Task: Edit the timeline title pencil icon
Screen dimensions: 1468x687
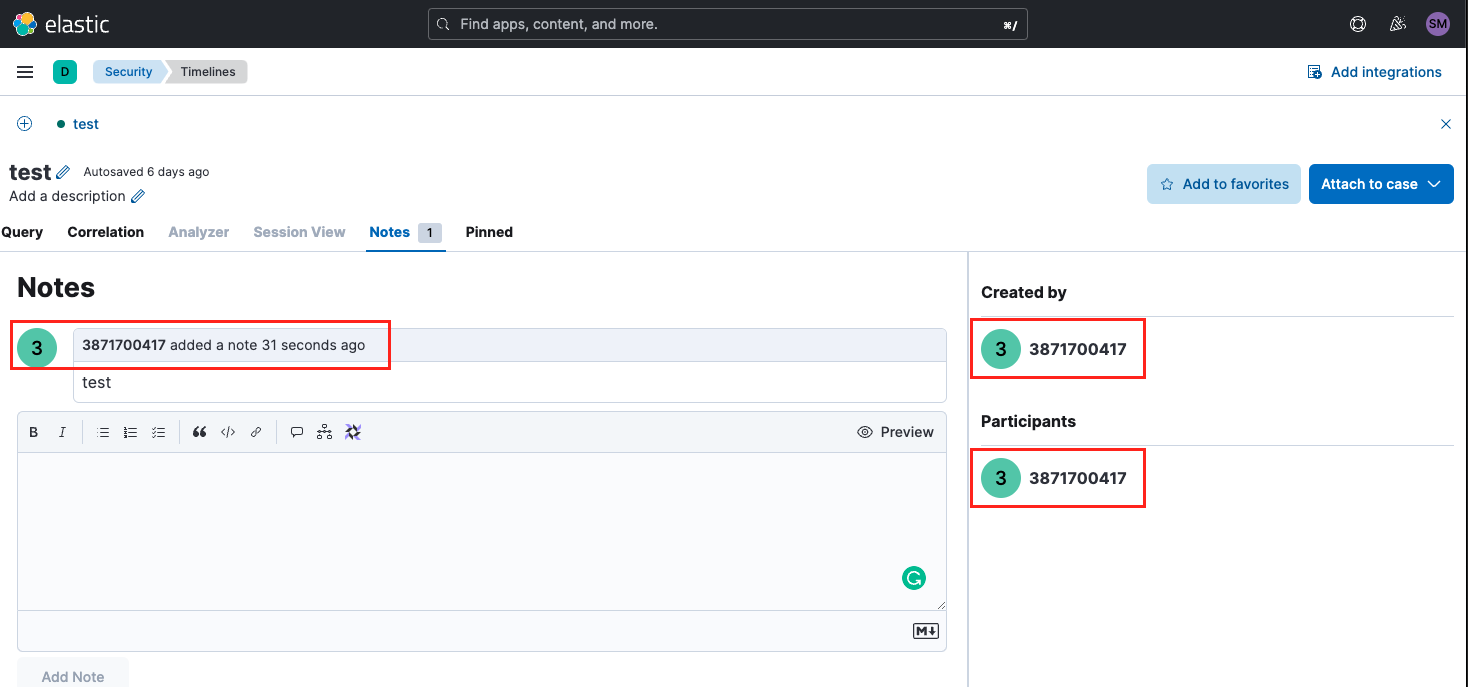Action: pos(63,172)
